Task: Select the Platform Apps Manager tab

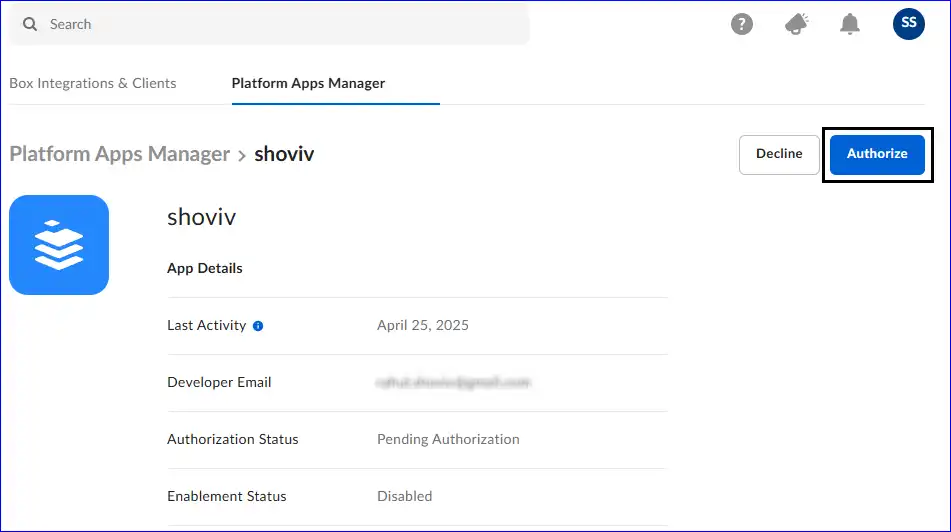Action: 308,83
